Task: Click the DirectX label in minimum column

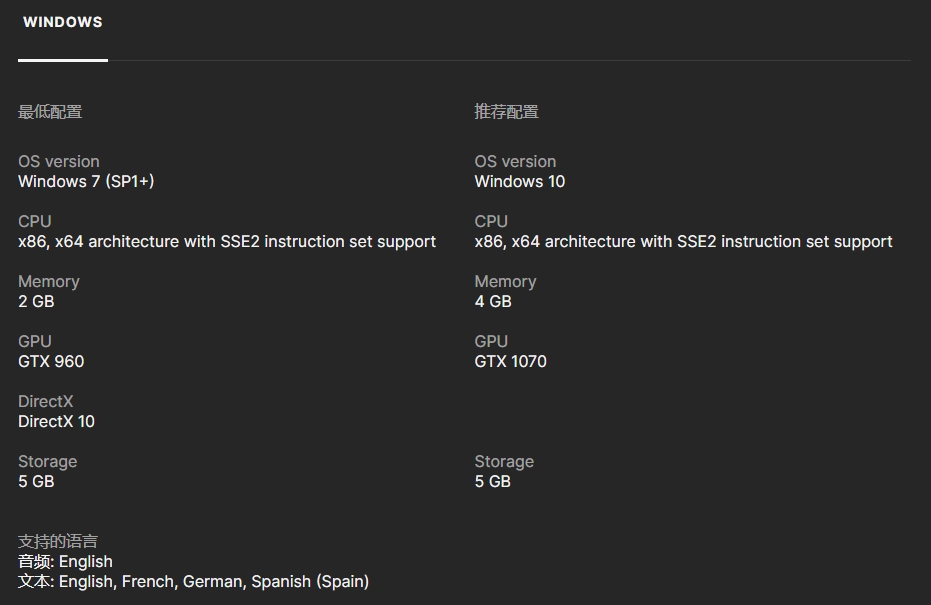Action: 46,401
